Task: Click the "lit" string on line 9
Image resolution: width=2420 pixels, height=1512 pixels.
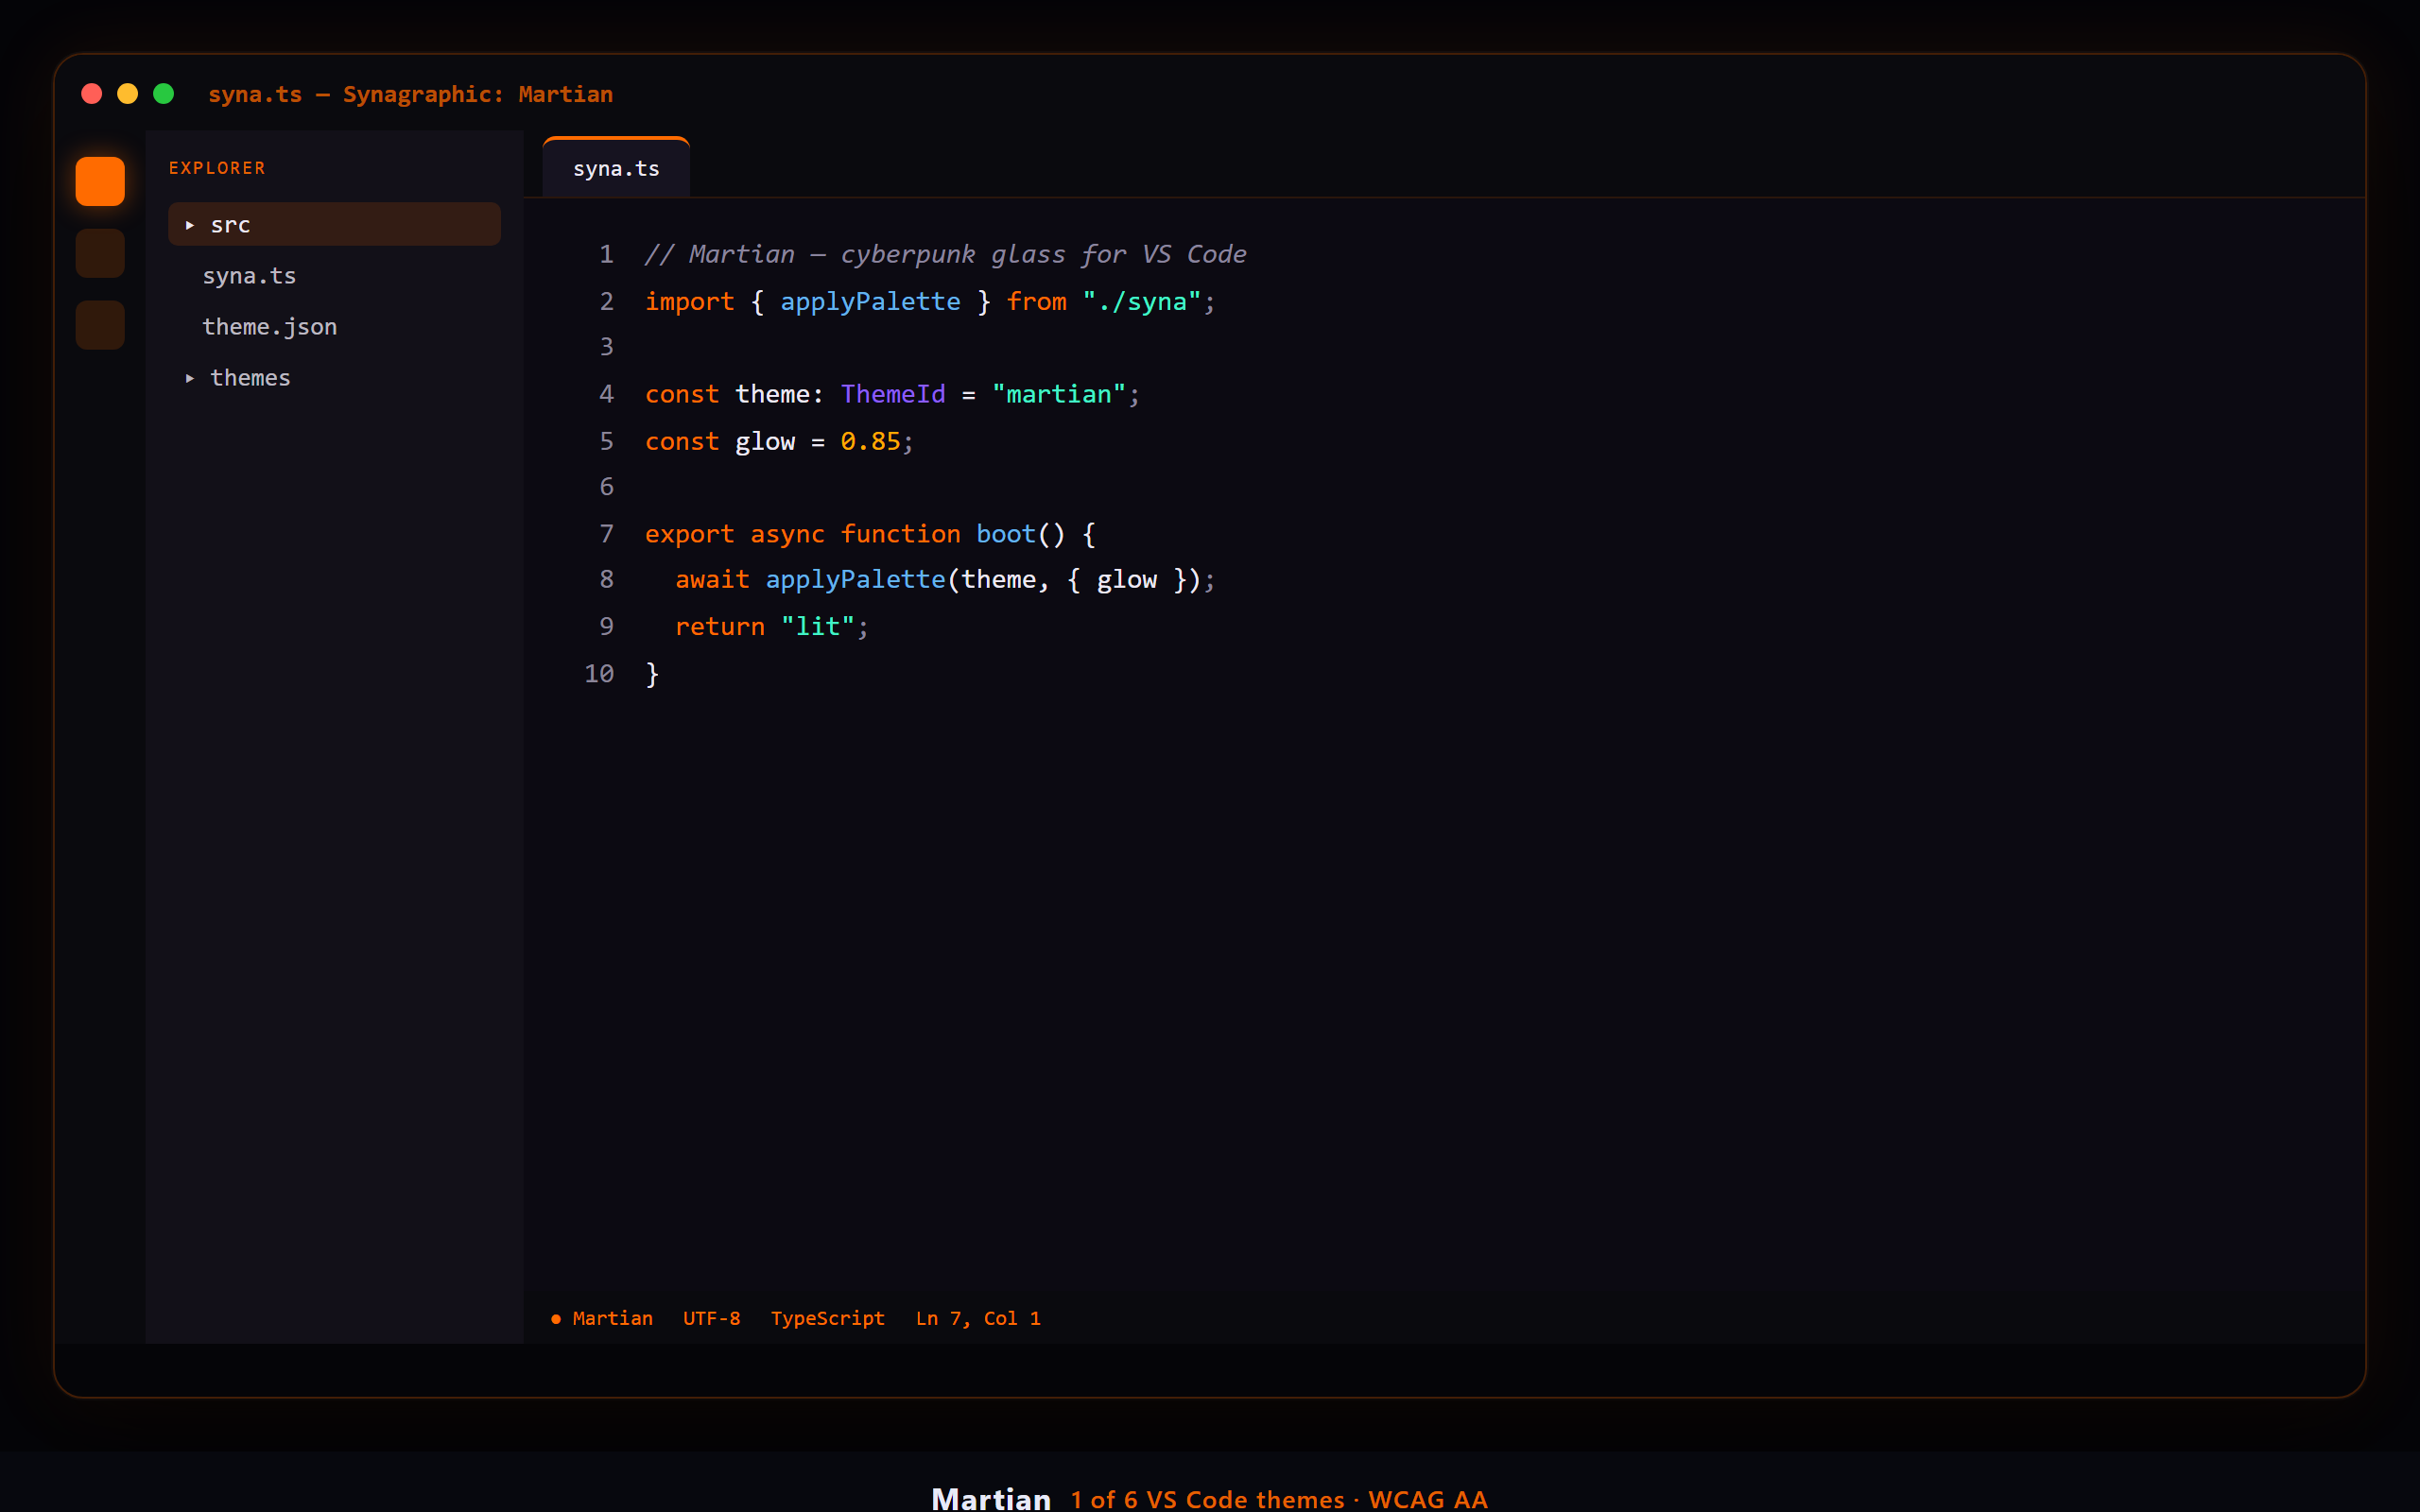Action: click(817, 627)
